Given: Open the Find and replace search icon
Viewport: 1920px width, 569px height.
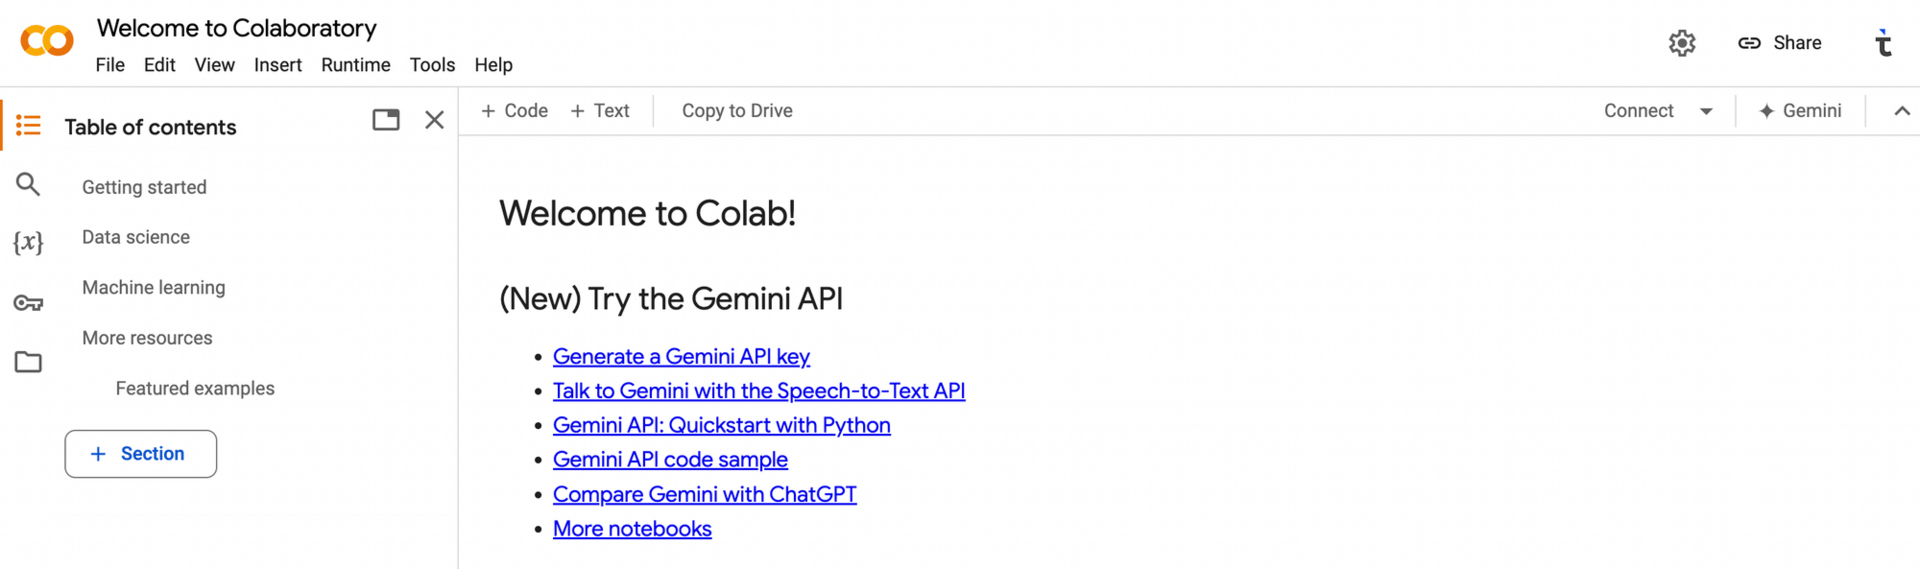Looking at the screenshot, I should tap(28, 184).
